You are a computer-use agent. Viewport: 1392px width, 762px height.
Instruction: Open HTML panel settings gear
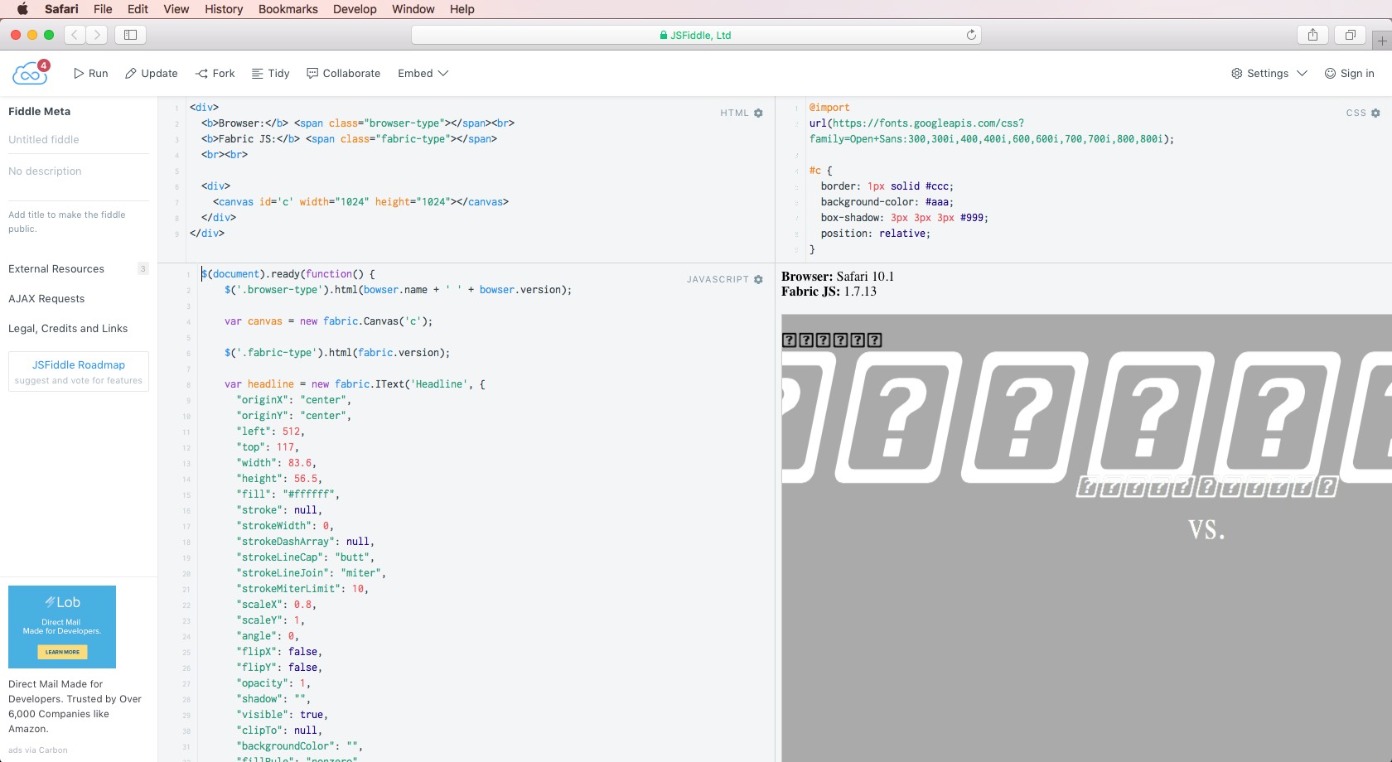758,113
